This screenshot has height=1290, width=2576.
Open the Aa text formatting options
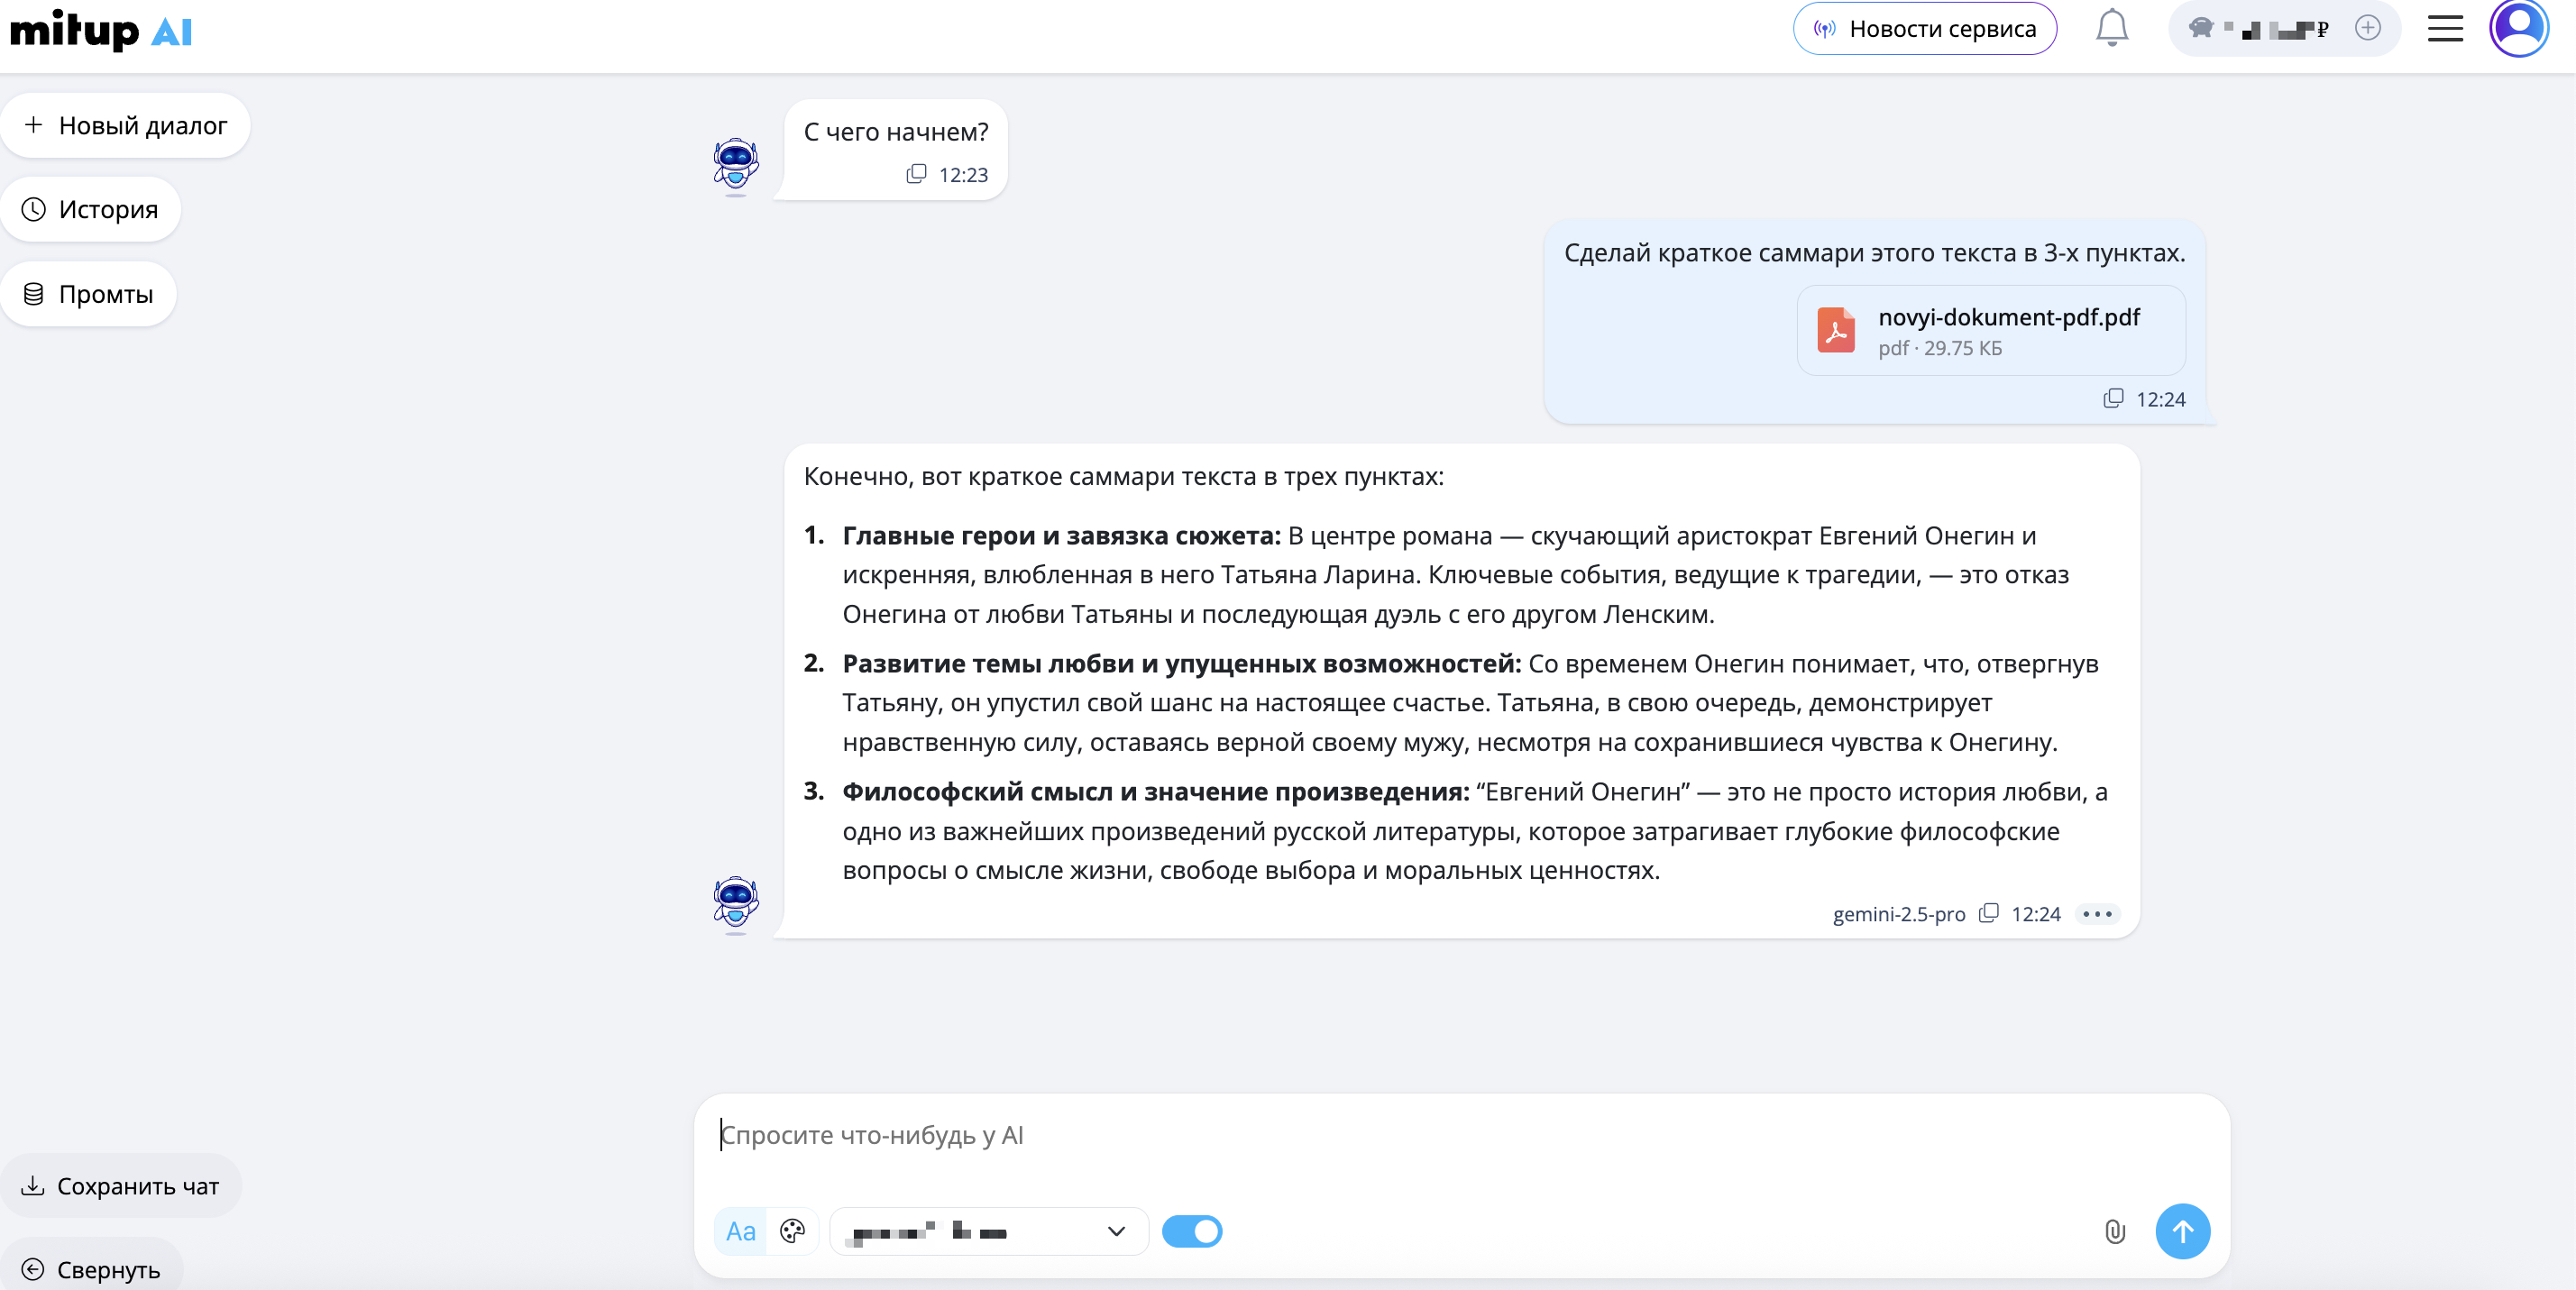[x=740, y=1232]
